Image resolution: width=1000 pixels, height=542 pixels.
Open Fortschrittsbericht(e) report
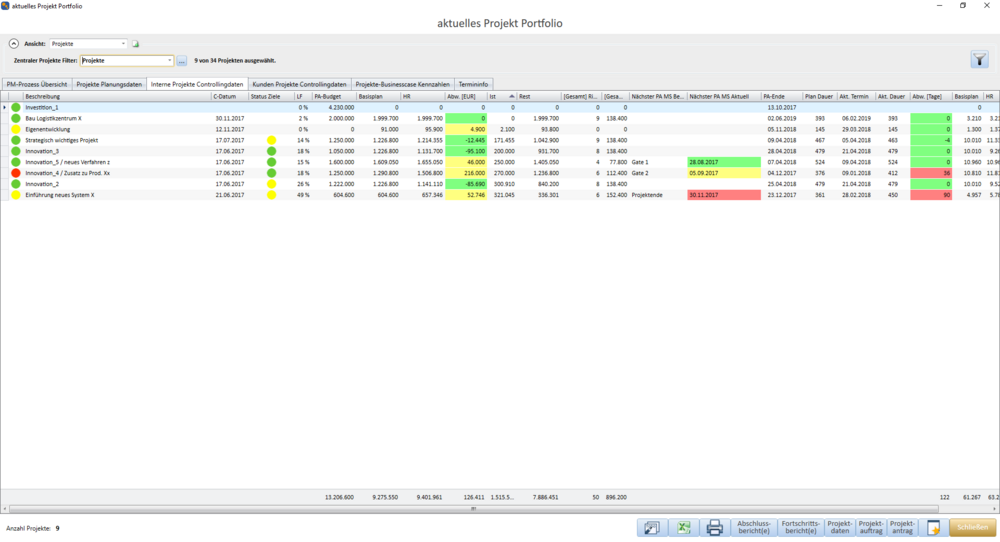tap(799, 528)
